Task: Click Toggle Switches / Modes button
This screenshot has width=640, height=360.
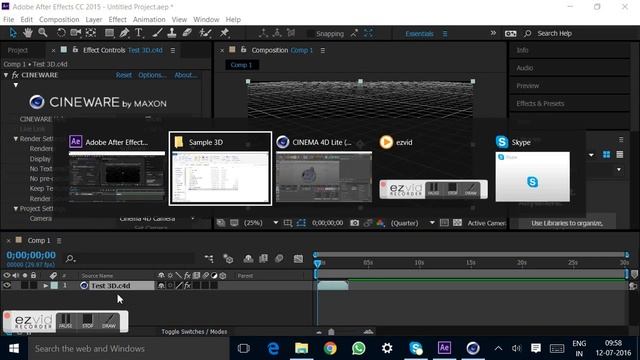Action: pos(194,331)
